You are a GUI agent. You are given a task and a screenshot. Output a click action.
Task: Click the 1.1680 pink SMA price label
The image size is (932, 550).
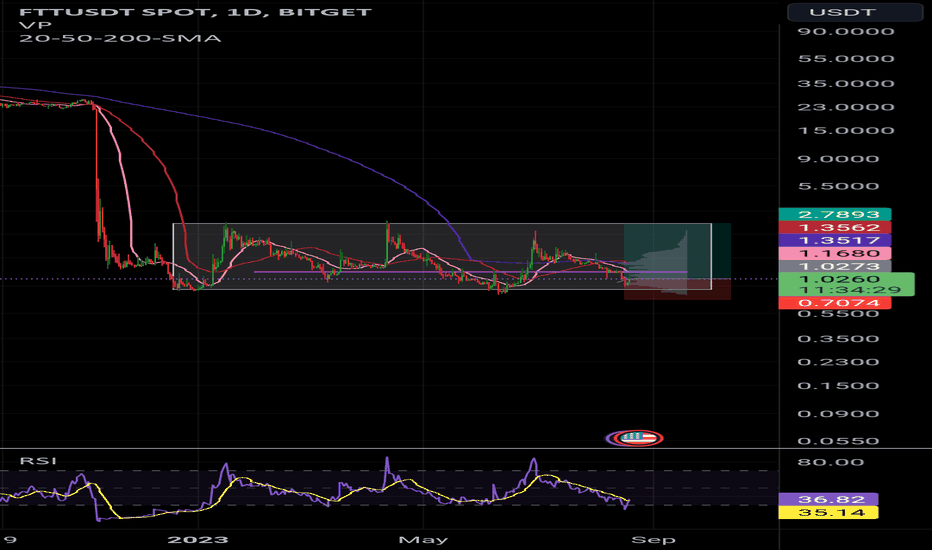click(x=835, y=254)
